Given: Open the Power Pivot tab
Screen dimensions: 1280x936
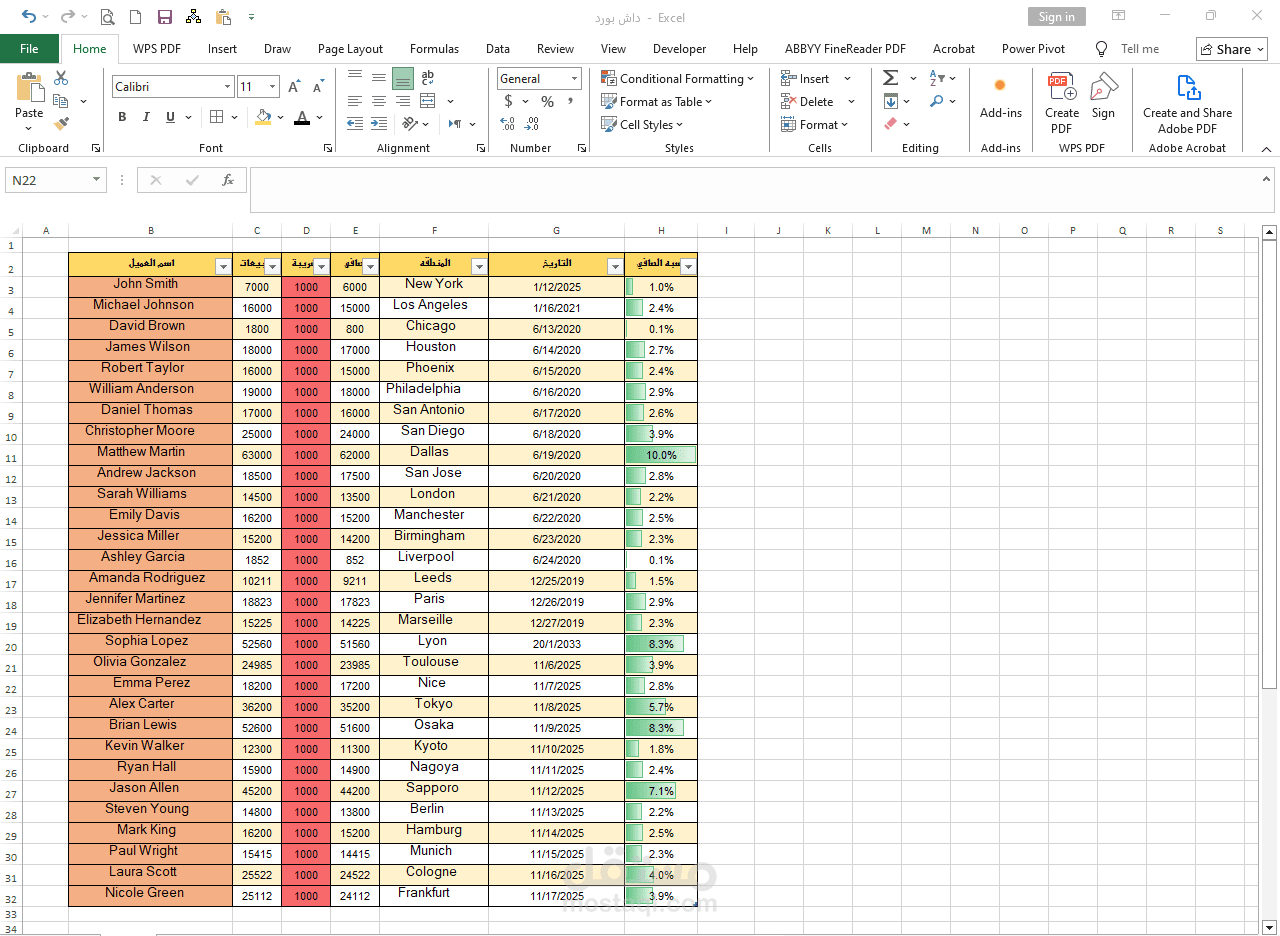Looking at the screenshot, I should pos(1032,48).
